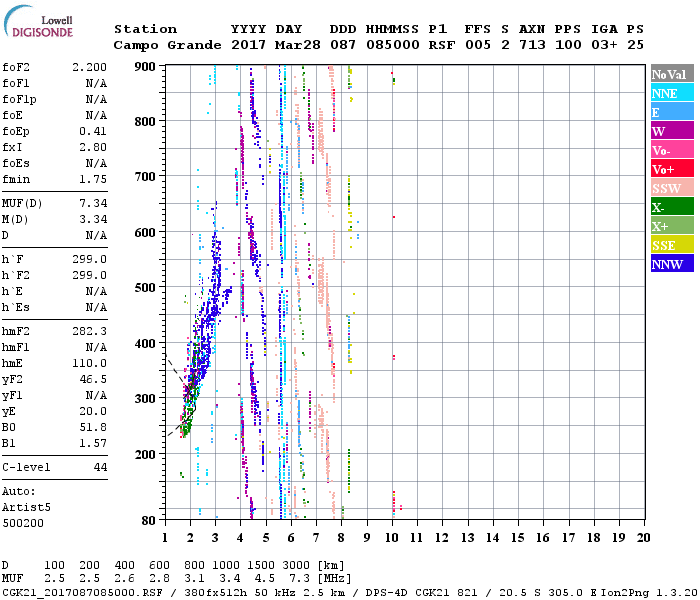Screen dimensions: 700x600
Task: Click the 10 MHz frequency axis label
Action: (392, 538)
